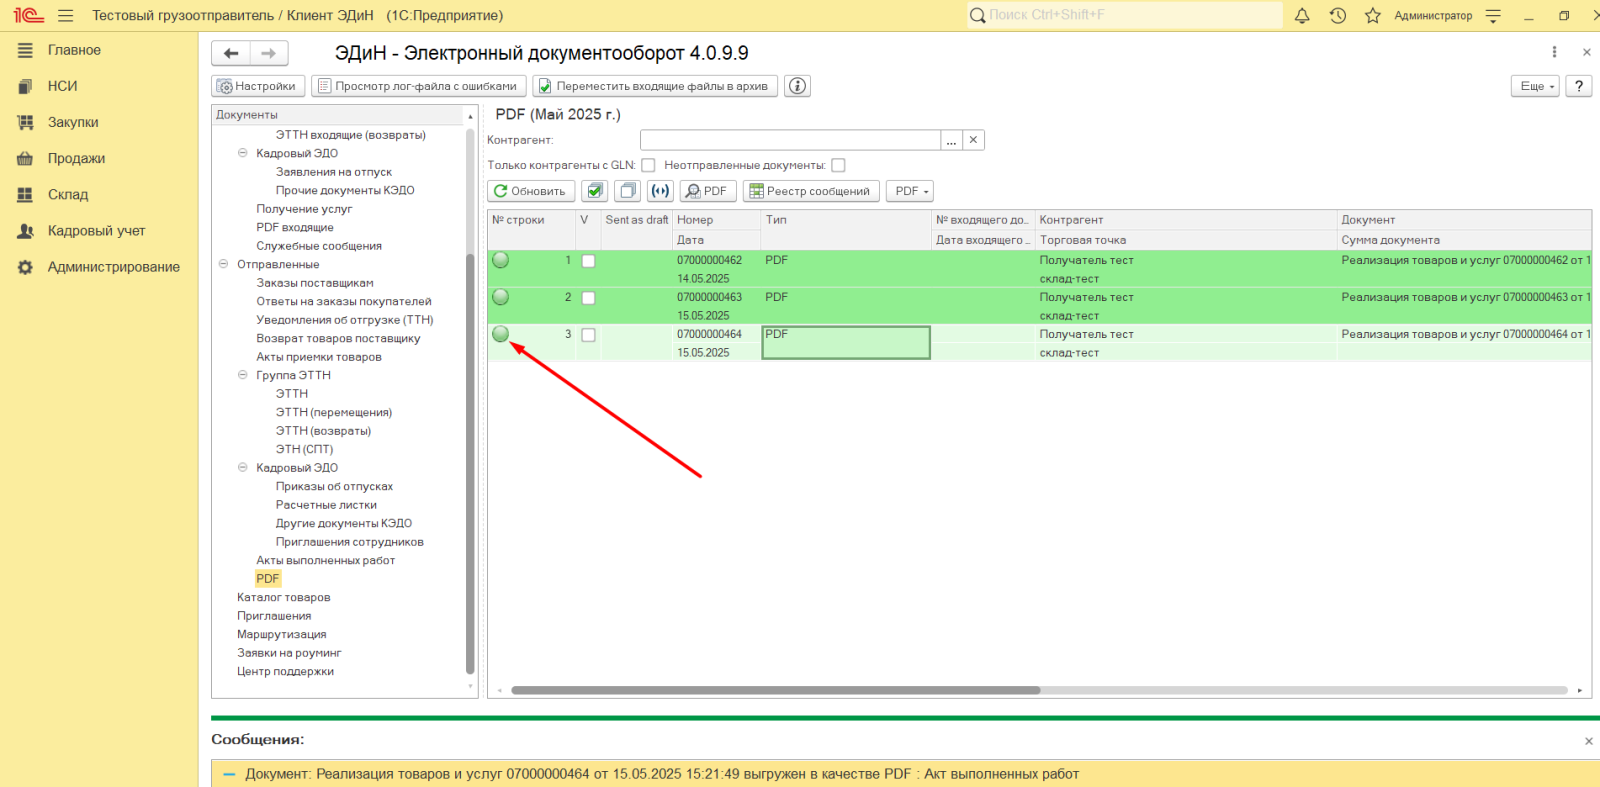The height and width of the screenshot is (787, 1600).
Task: Click the green status circle in row 1
Action: (x=501, y=260)
